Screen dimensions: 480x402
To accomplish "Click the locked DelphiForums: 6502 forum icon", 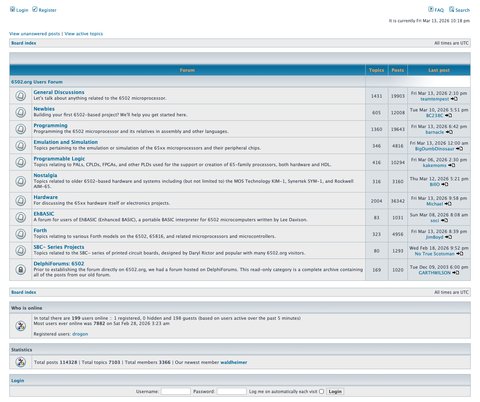I will pyautogui.click(x=21, y=270).
